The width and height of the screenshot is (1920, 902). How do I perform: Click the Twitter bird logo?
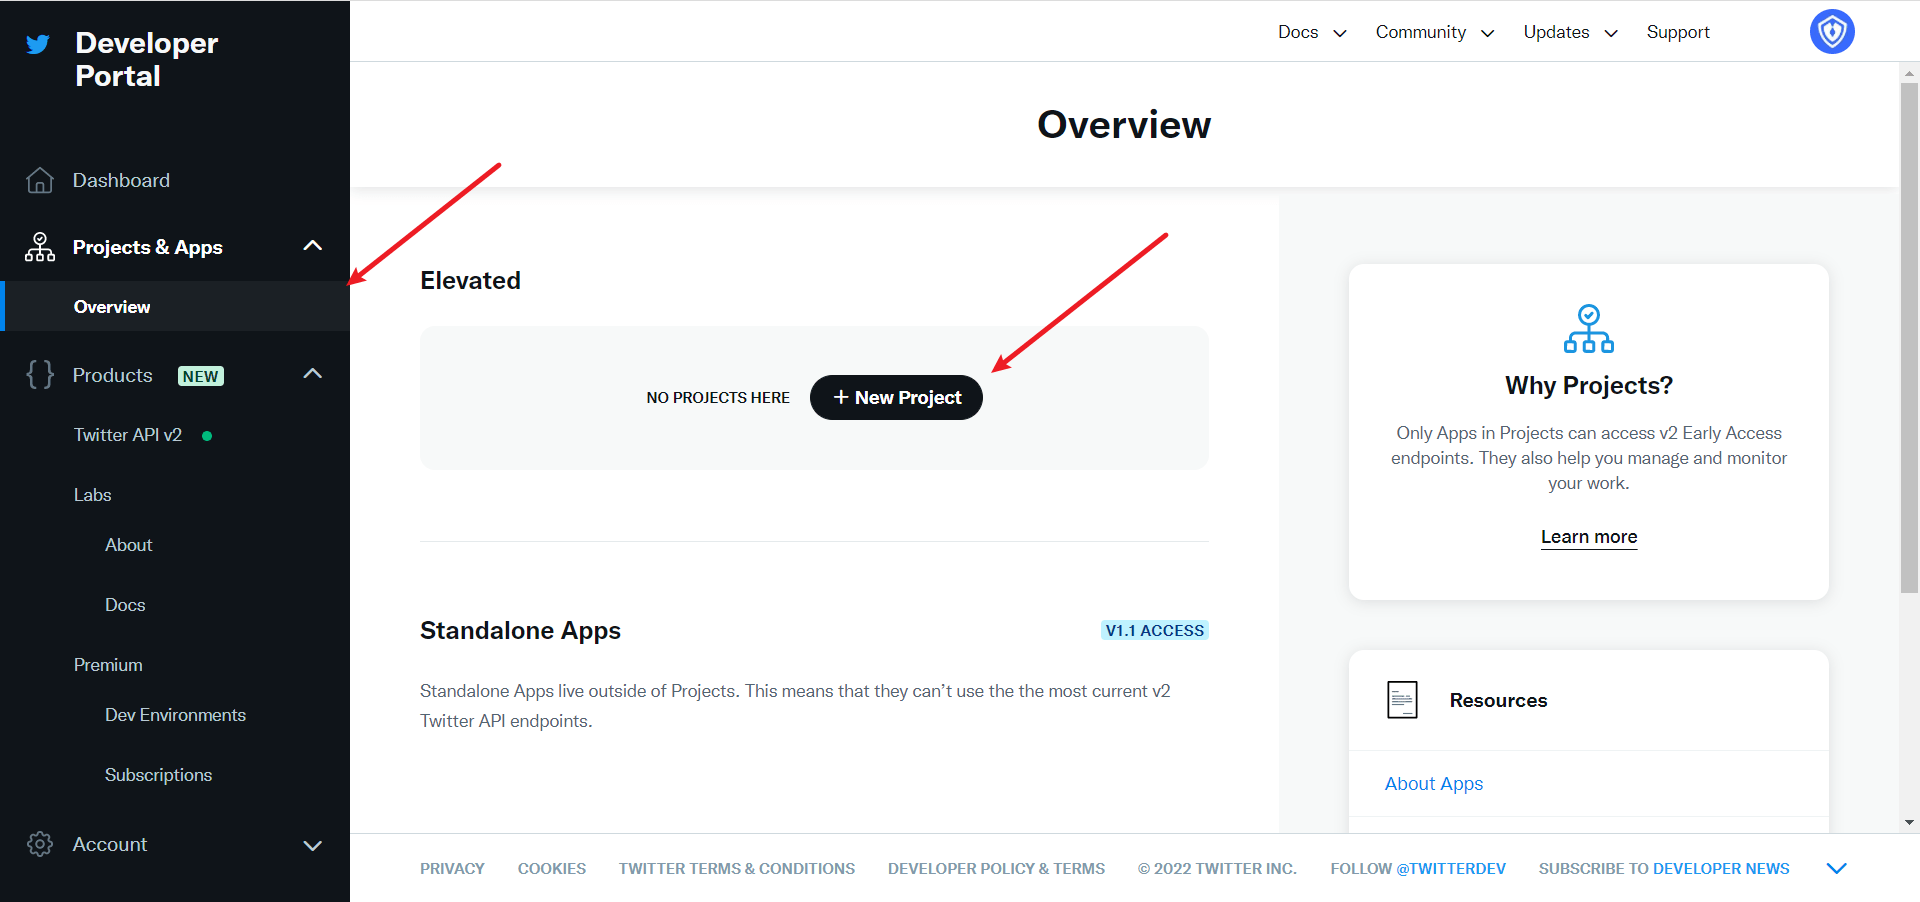(38, 44)
